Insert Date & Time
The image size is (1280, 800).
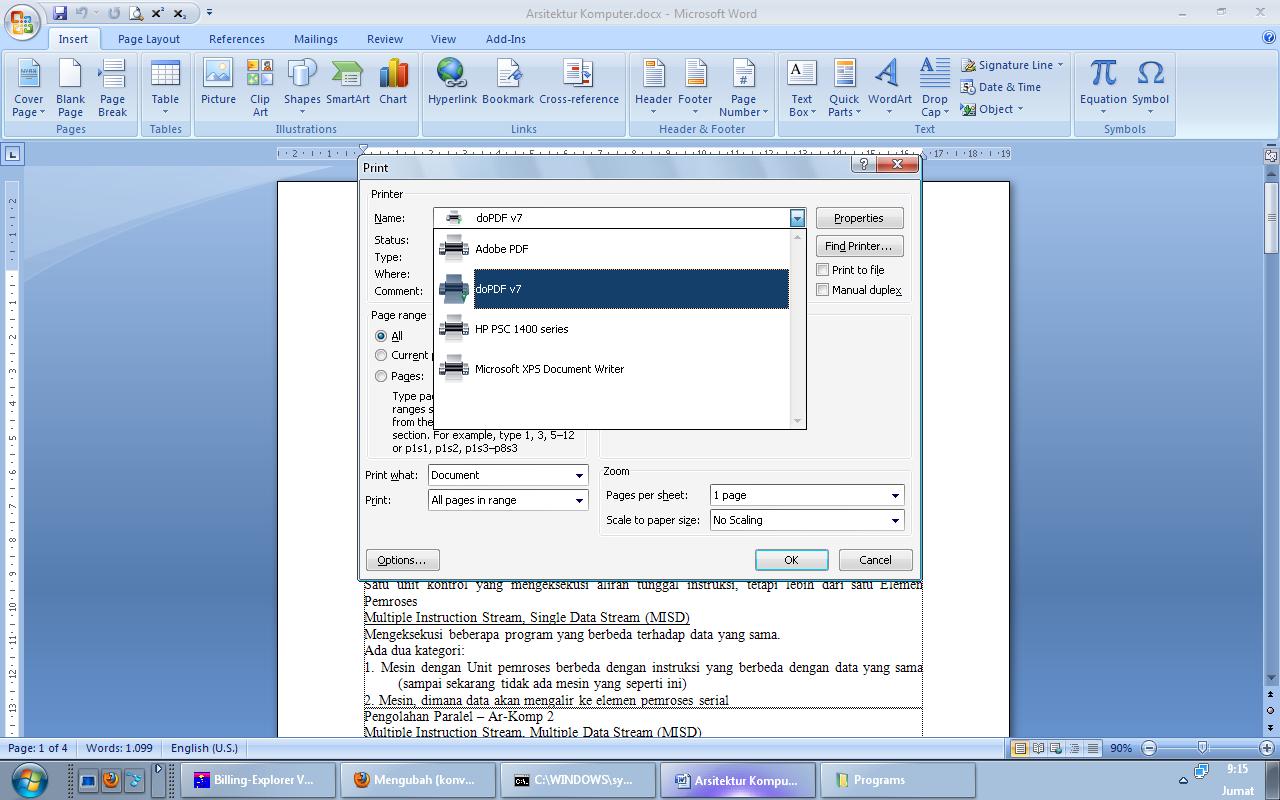1001,87
